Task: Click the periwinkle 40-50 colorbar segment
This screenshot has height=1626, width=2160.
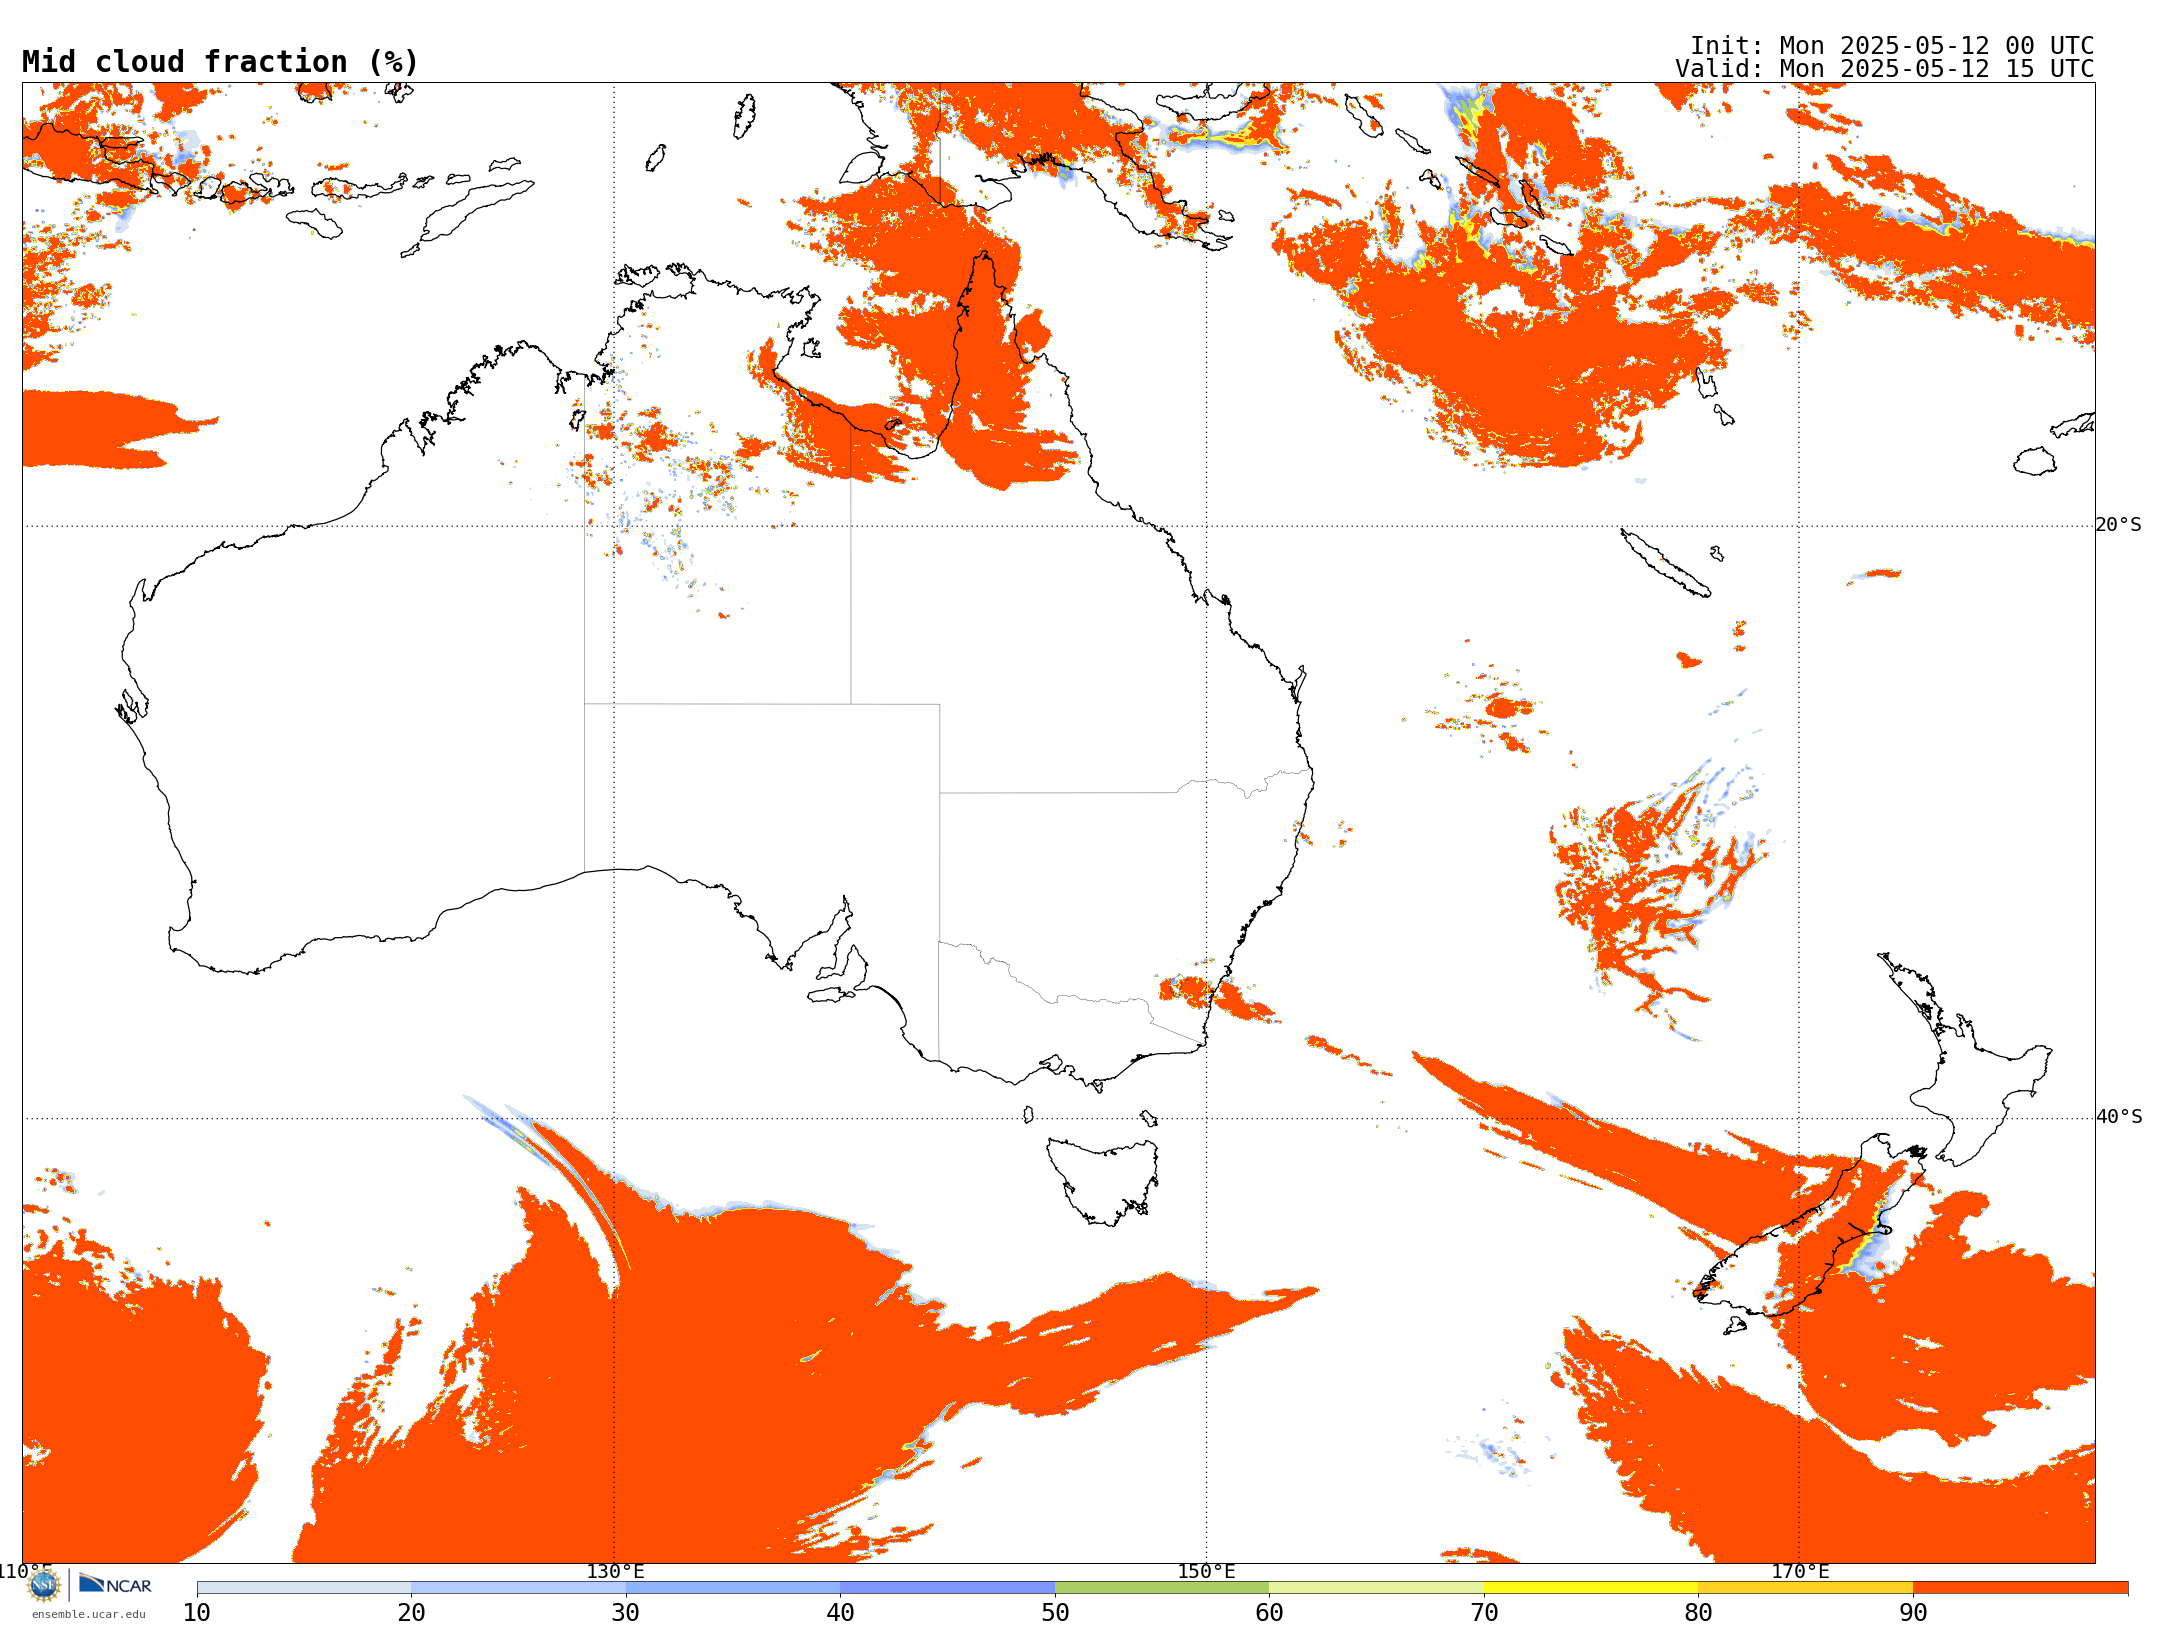Action: [947, 1587]
